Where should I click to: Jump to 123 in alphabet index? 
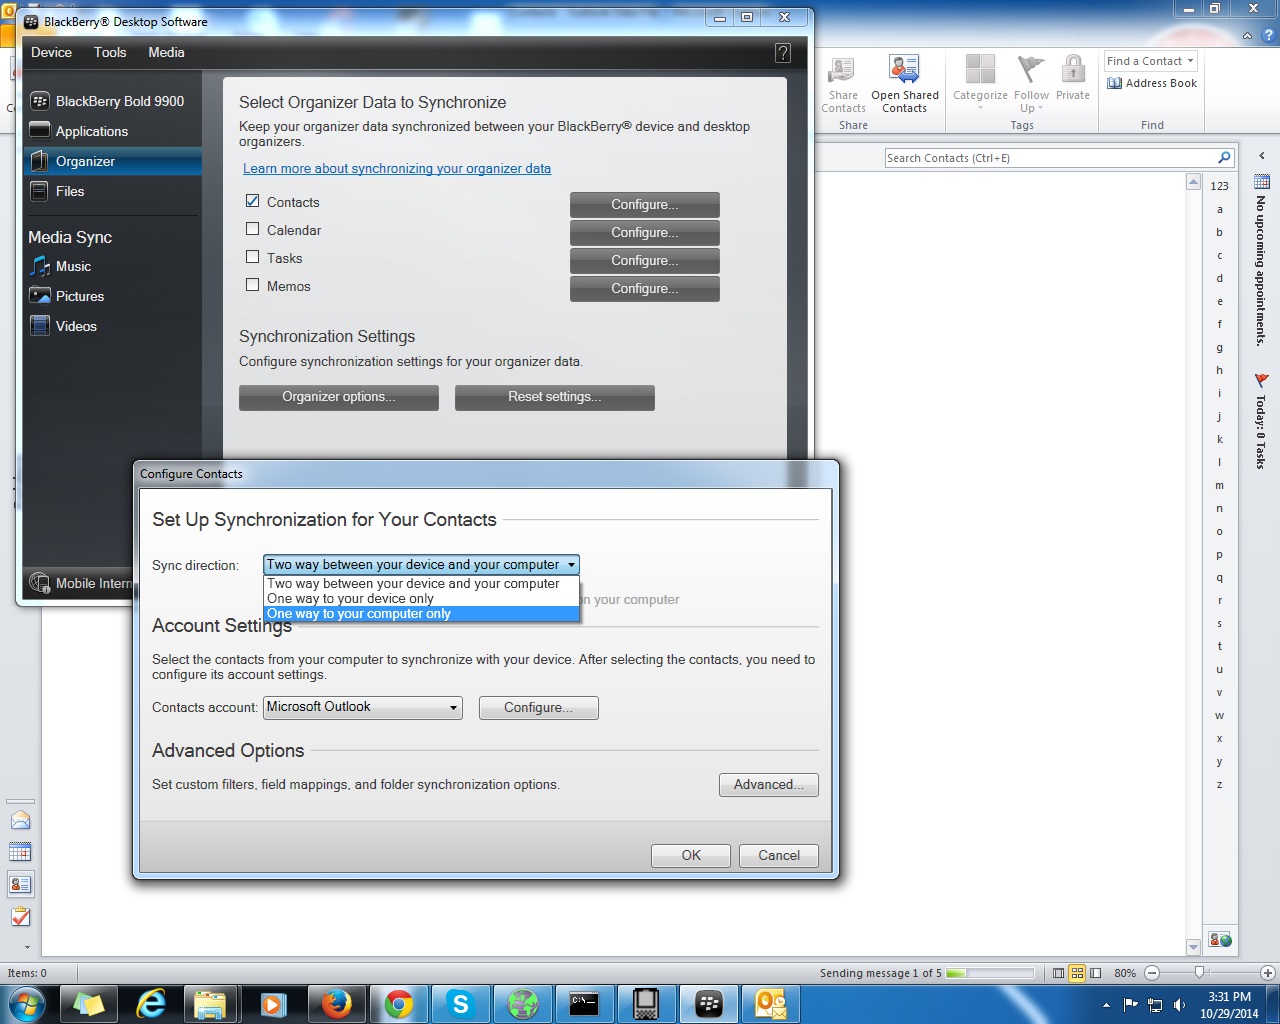[x=1219, y=186]
